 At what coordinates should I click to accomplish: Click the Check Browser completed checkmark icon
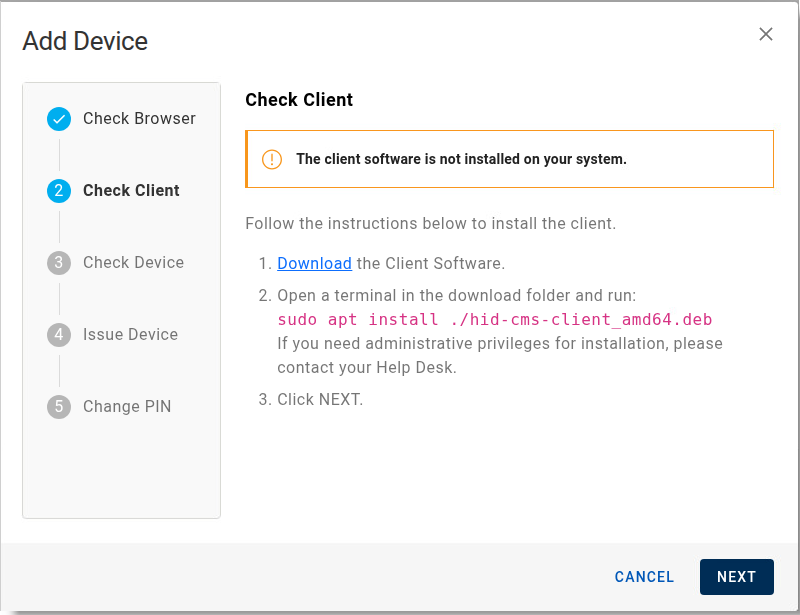59,119
